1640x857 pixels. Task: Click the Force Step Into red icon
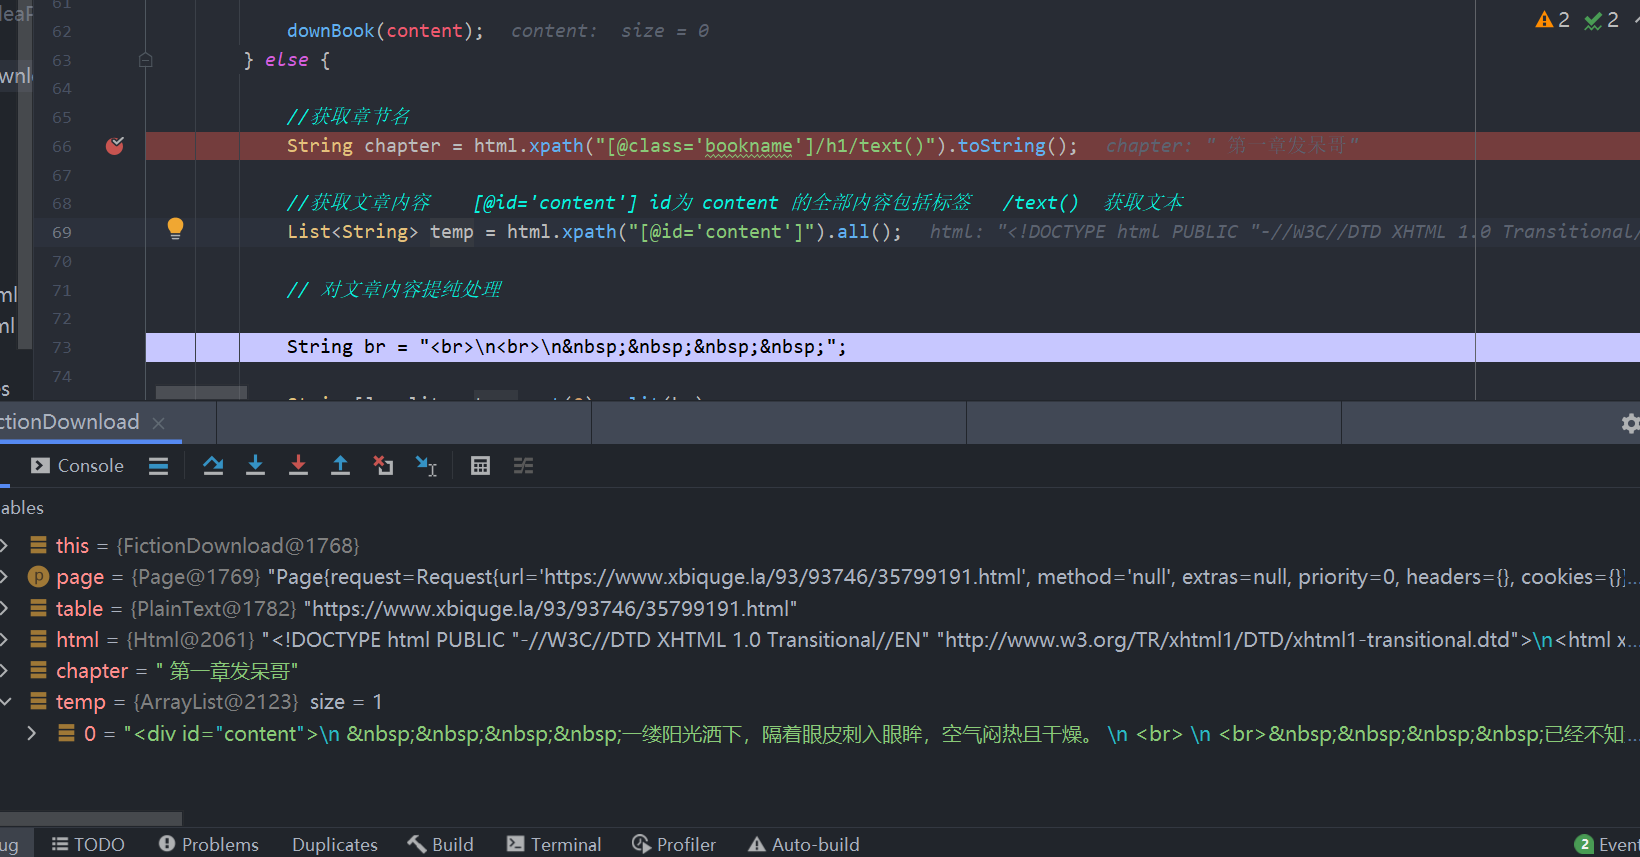coord(298,466)
